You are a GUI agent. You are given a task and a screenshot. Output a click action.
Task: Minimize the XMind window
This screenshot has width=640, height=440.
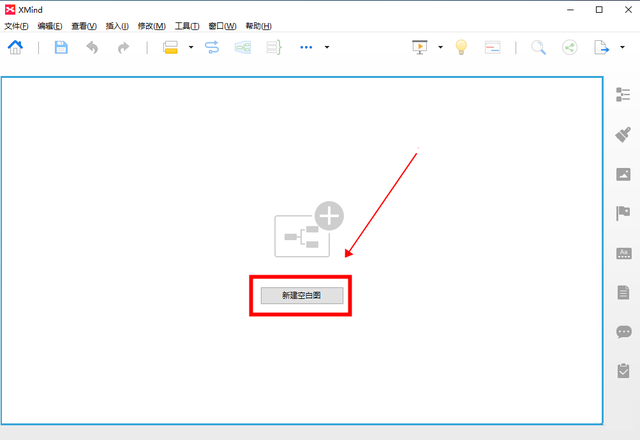571,10
